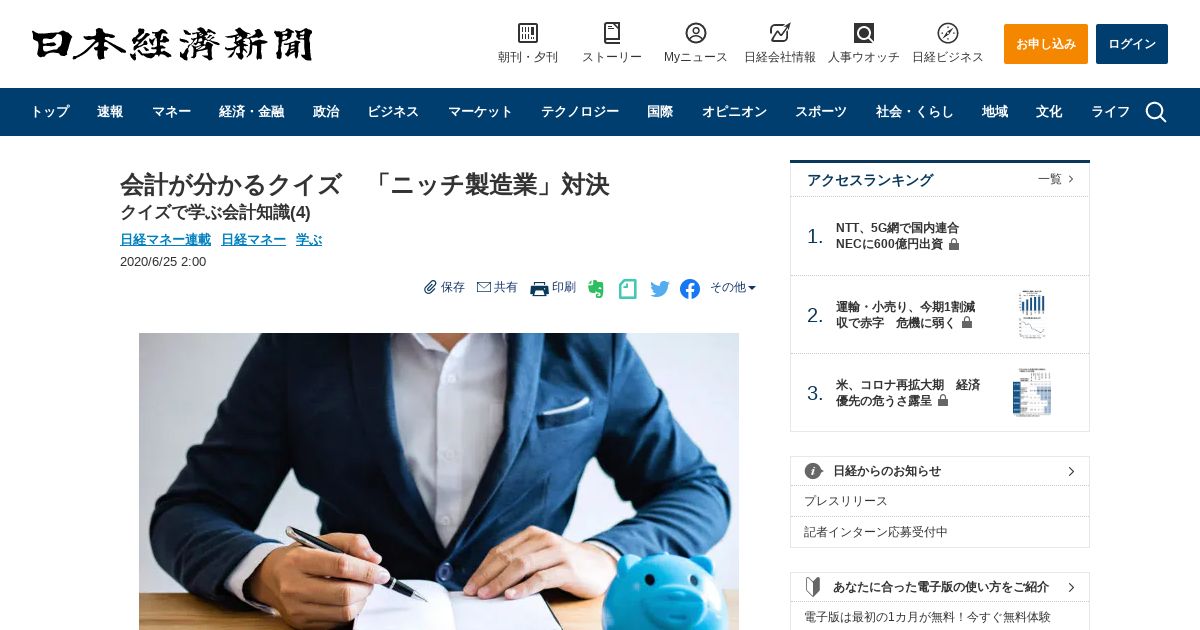This screenshot has height=630, width=1200.
Task: Share the article on Twitter
Action: (x=660, y=289)
